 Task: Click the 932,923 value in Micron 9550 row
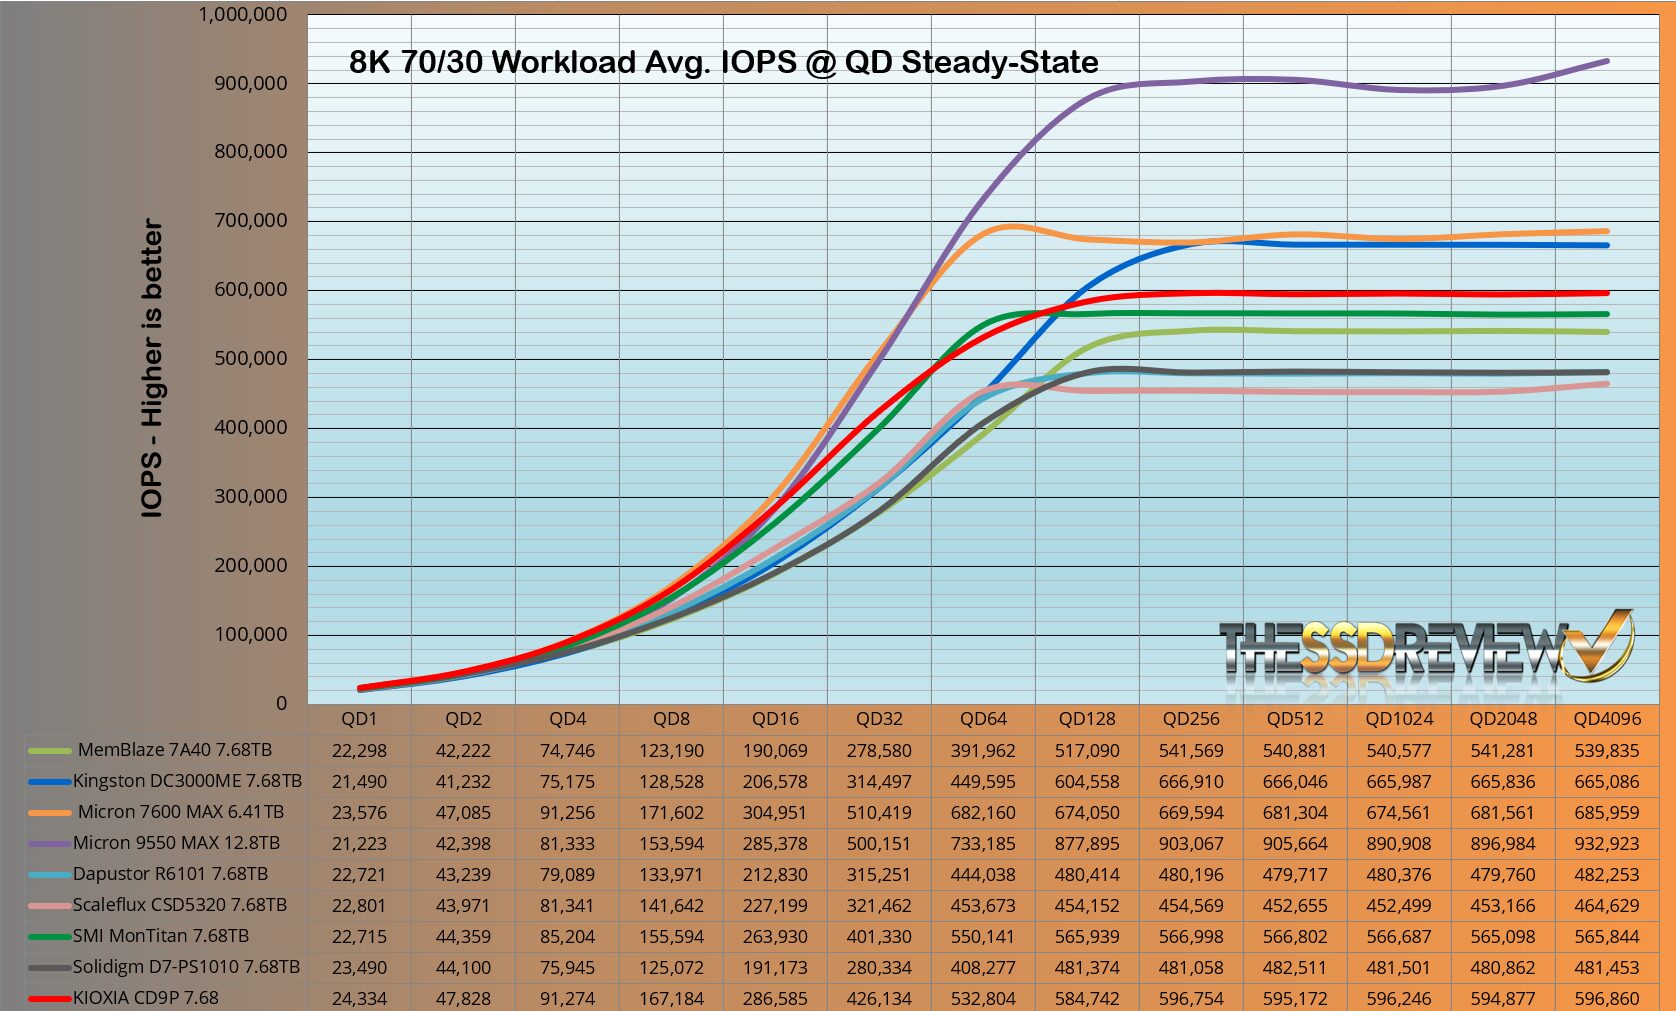click(x=1607, y=843)
